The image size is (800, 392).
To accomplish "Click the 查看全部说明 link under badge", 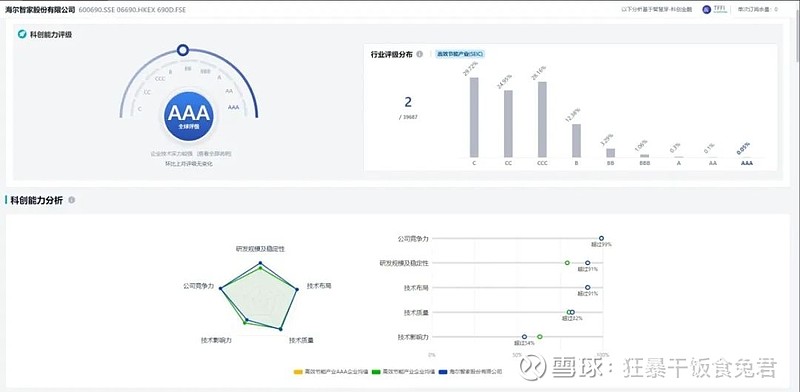I will [x=215, y=153].
